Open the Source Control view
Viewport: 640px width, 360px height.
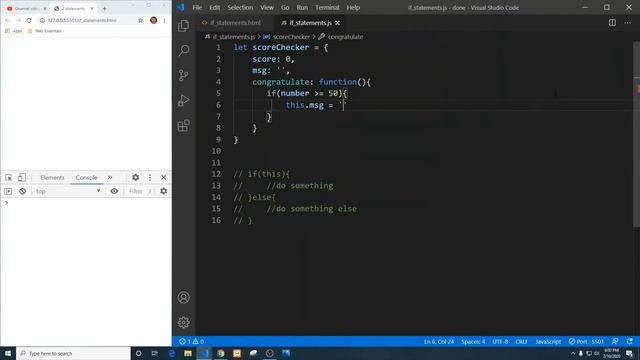[184, 75]
